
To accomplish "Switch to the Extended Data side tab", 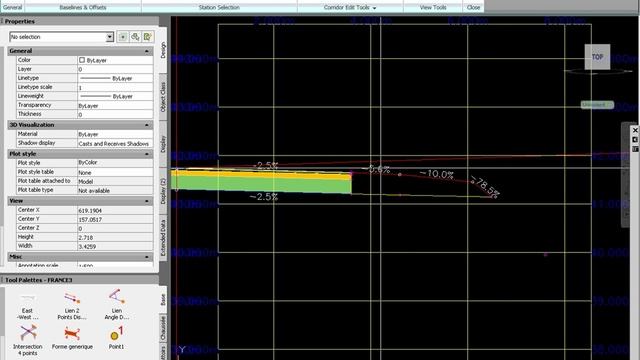I will 163,238.
